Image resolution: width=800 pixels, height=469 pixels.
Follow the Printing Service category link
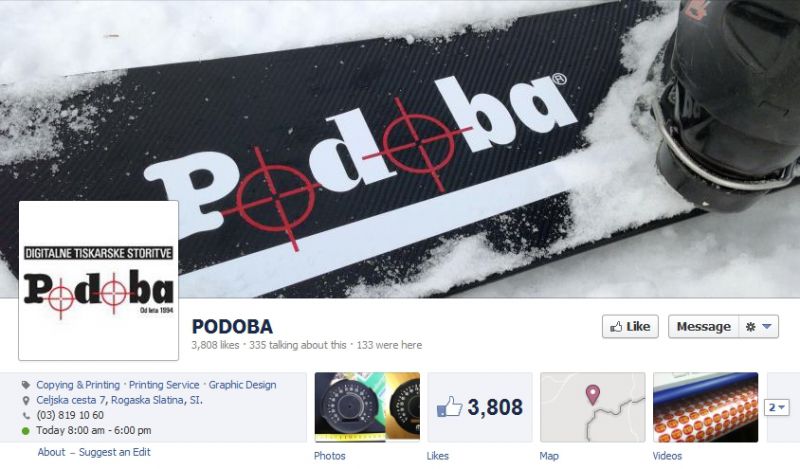[164, 385]
